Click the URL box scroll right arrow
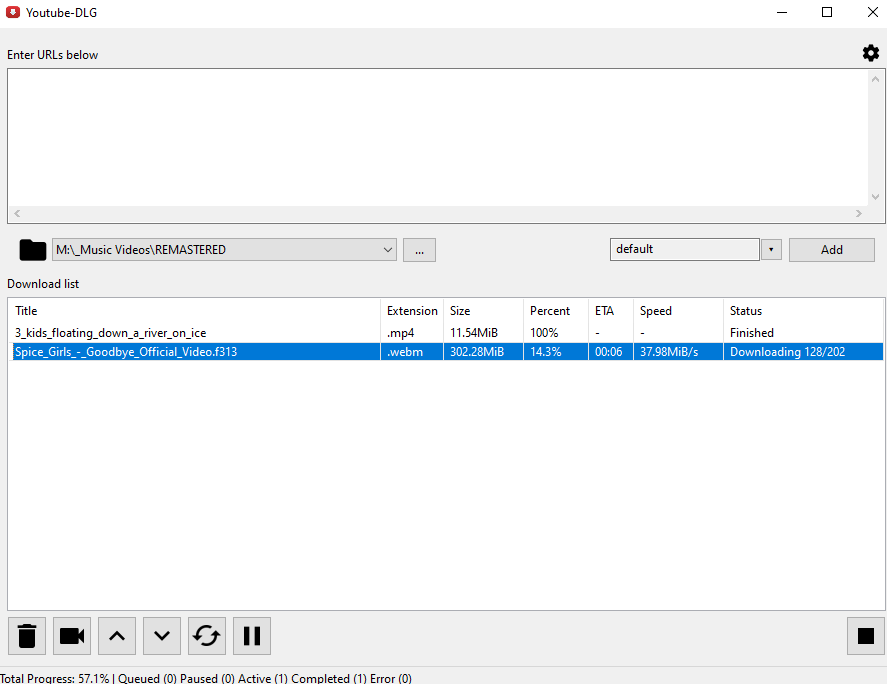This screenshot has width=887, height=684. (x=859, y=213)
